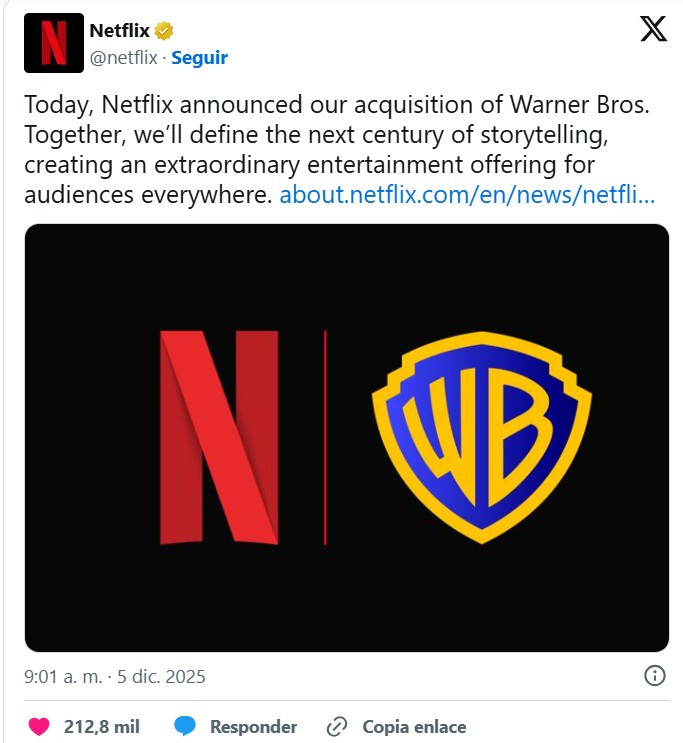Follow Netflix using the Seguir link
The image size is (683, 743).
tap(199, 58)
